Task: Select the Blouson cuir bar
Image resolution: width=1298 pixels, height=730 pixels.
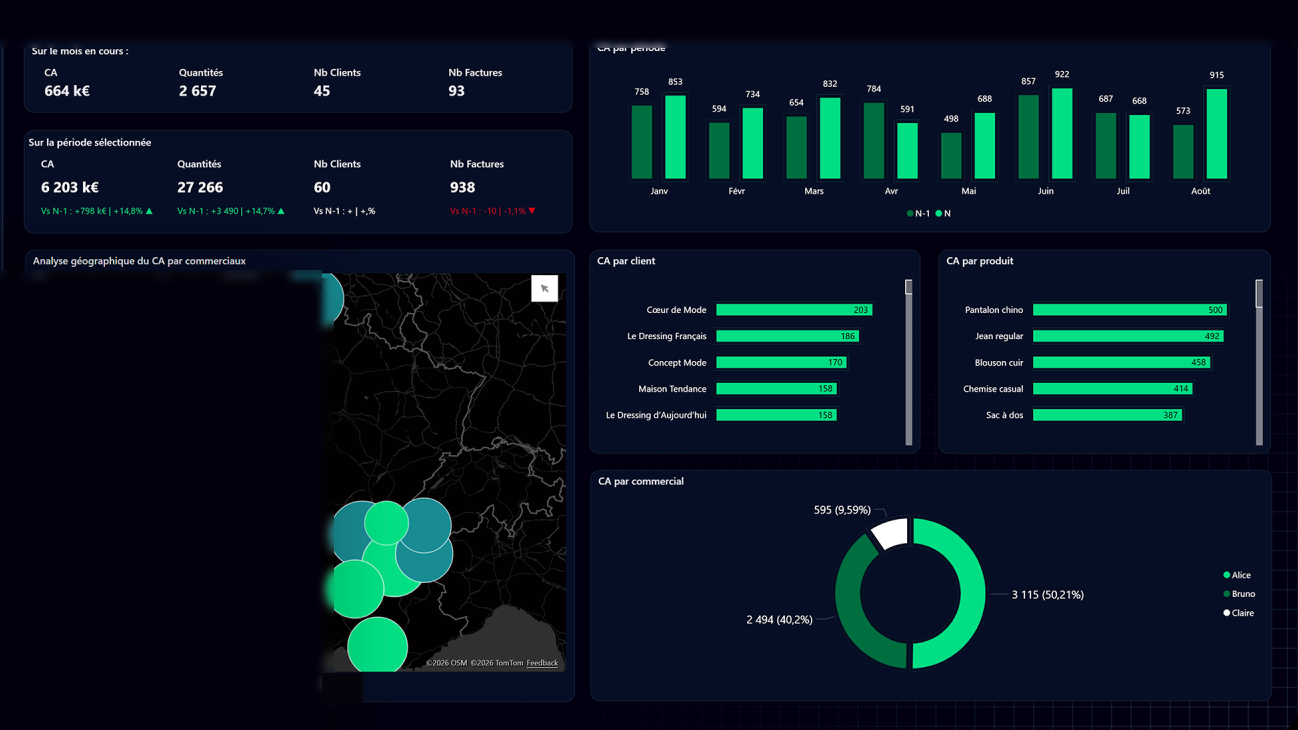Action: click(x=1121, y=362)
